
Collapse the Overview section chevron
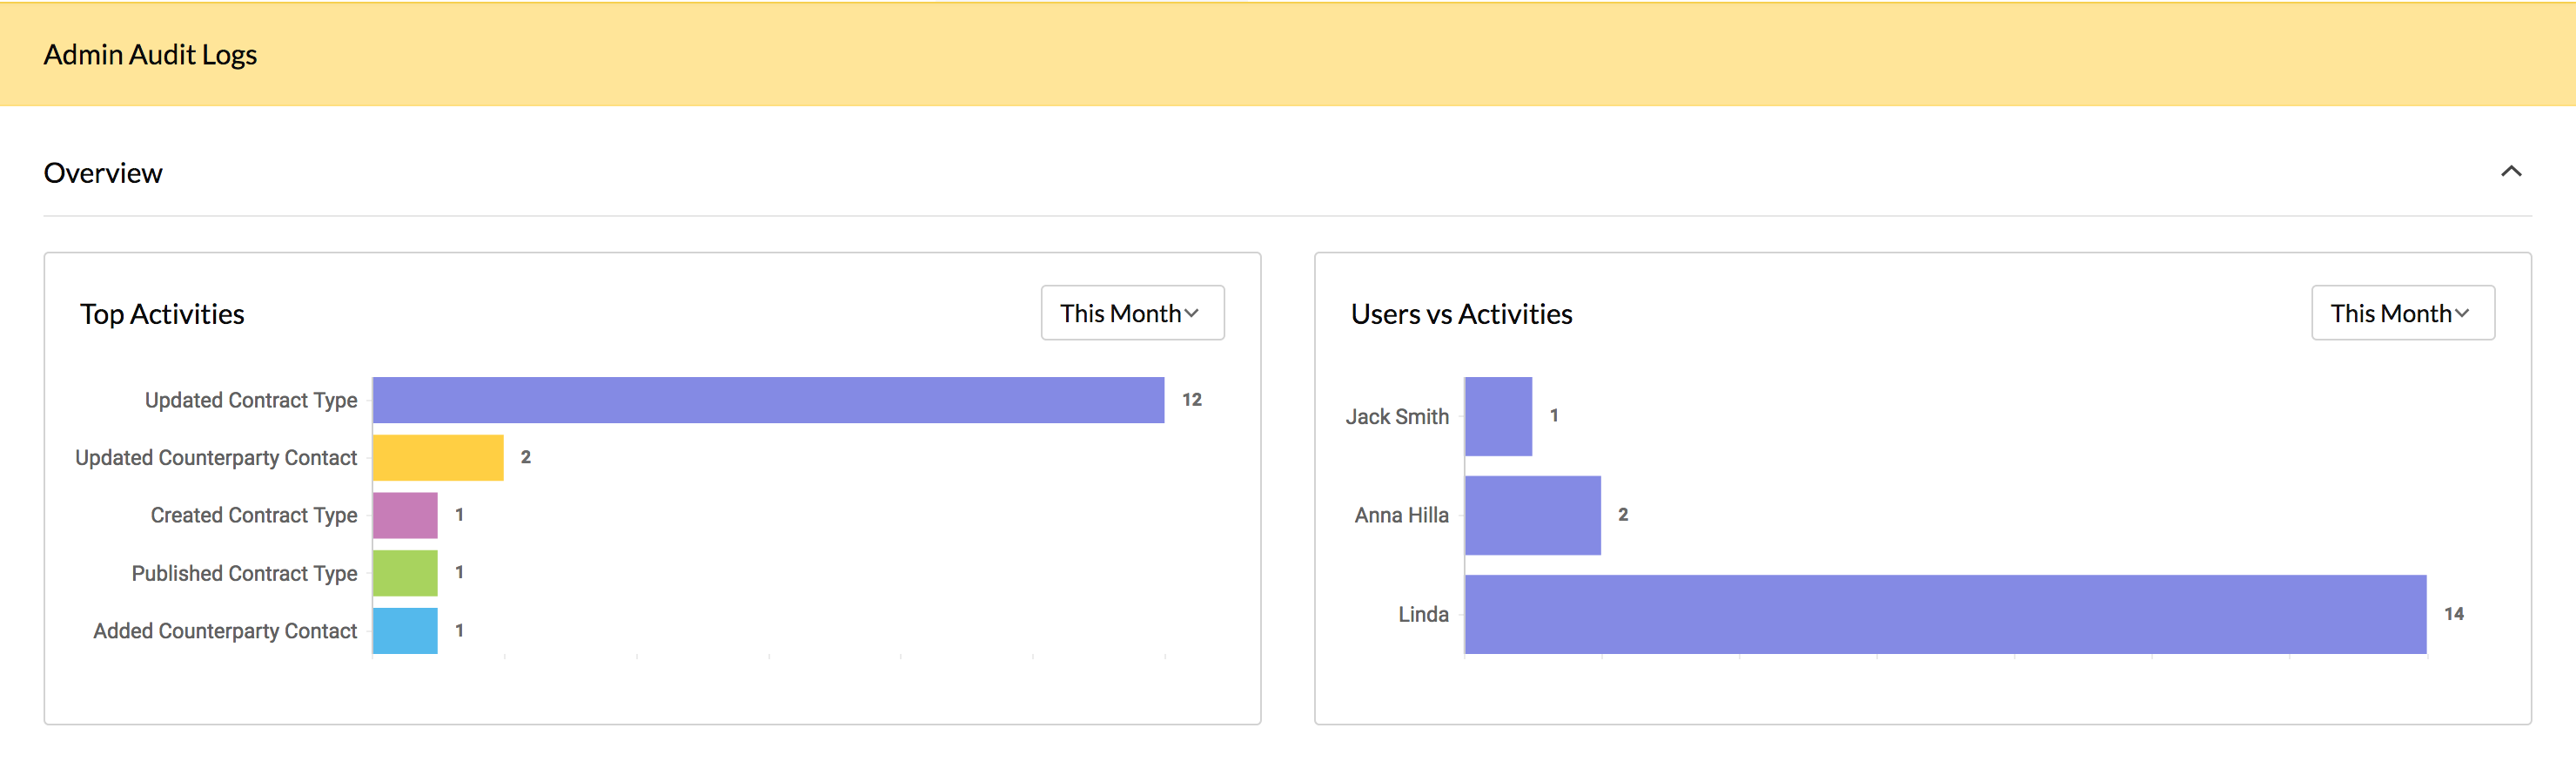[2510, 172]
